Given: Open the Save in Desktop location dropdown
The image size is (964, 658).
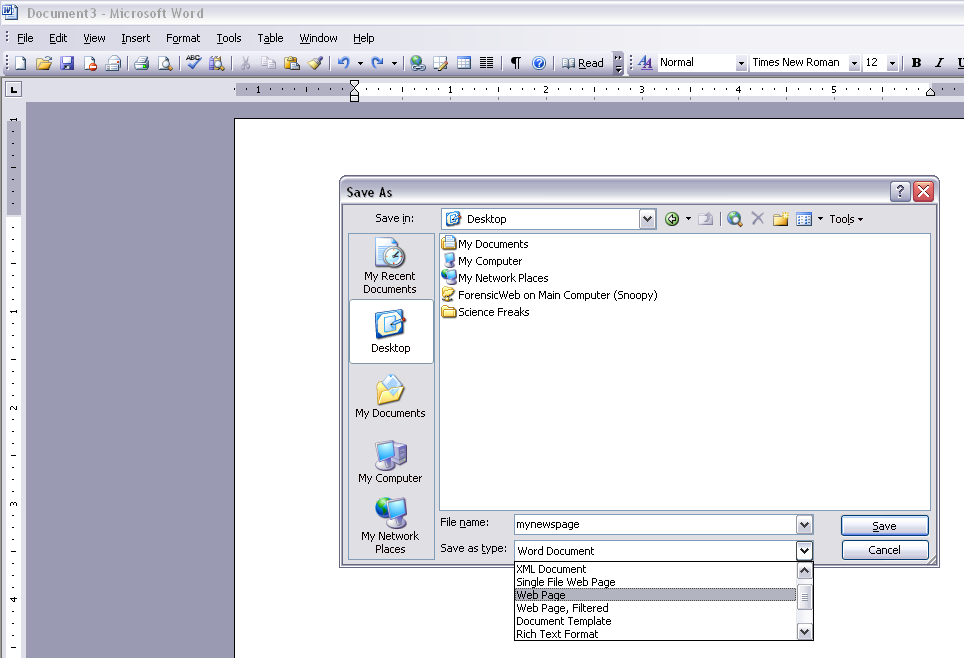Looking at the screenshot, I should tap(647, 219).
